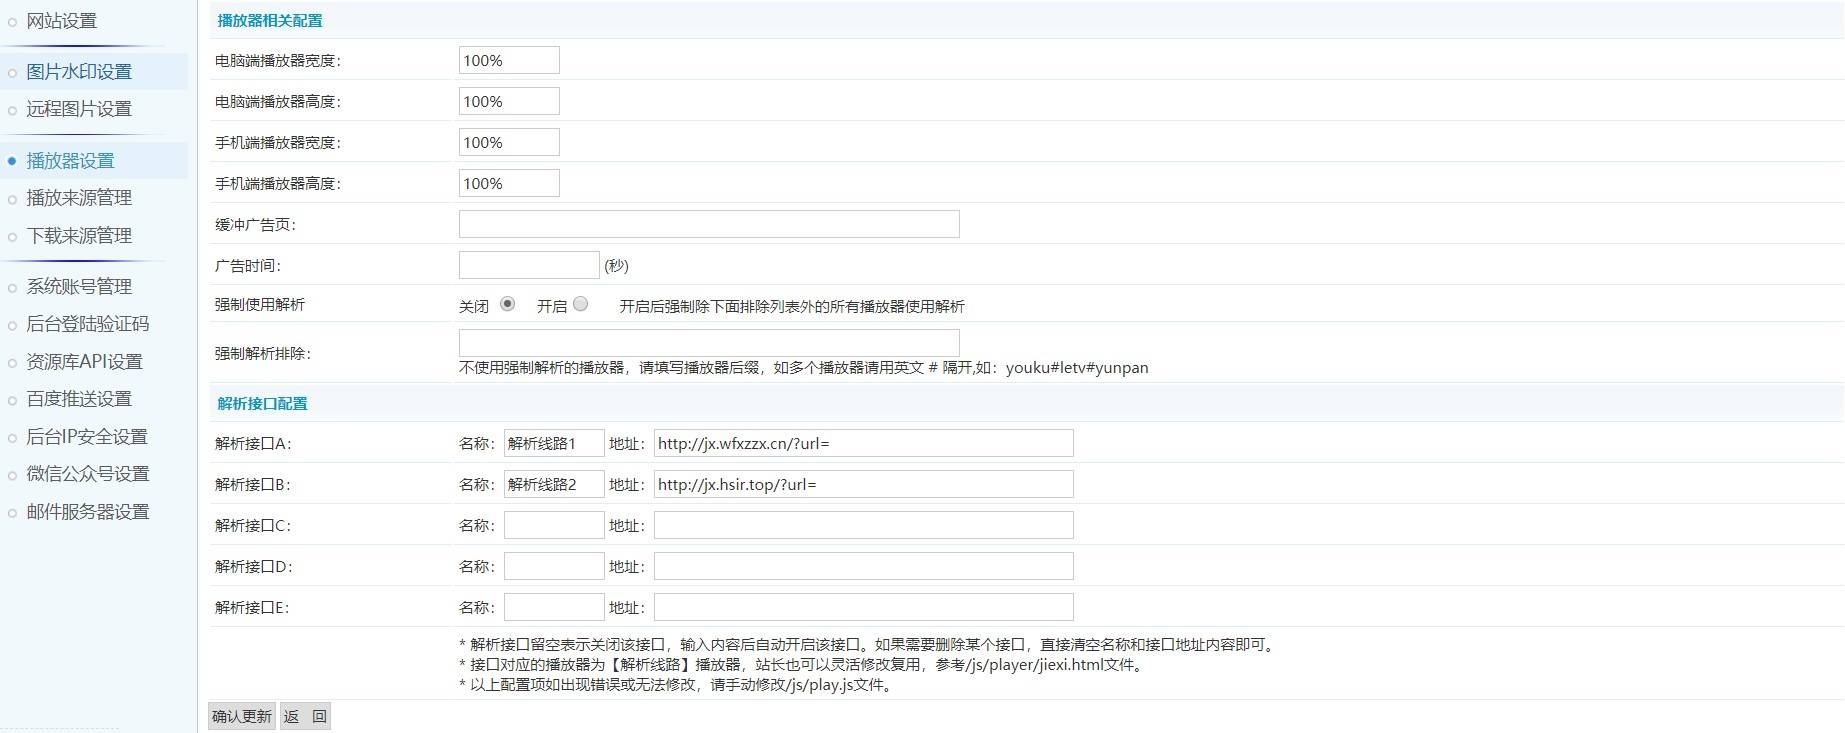Open 后台IP安全设置
Viewport: 1845px width, 733px height.
(x=87, y=437)
